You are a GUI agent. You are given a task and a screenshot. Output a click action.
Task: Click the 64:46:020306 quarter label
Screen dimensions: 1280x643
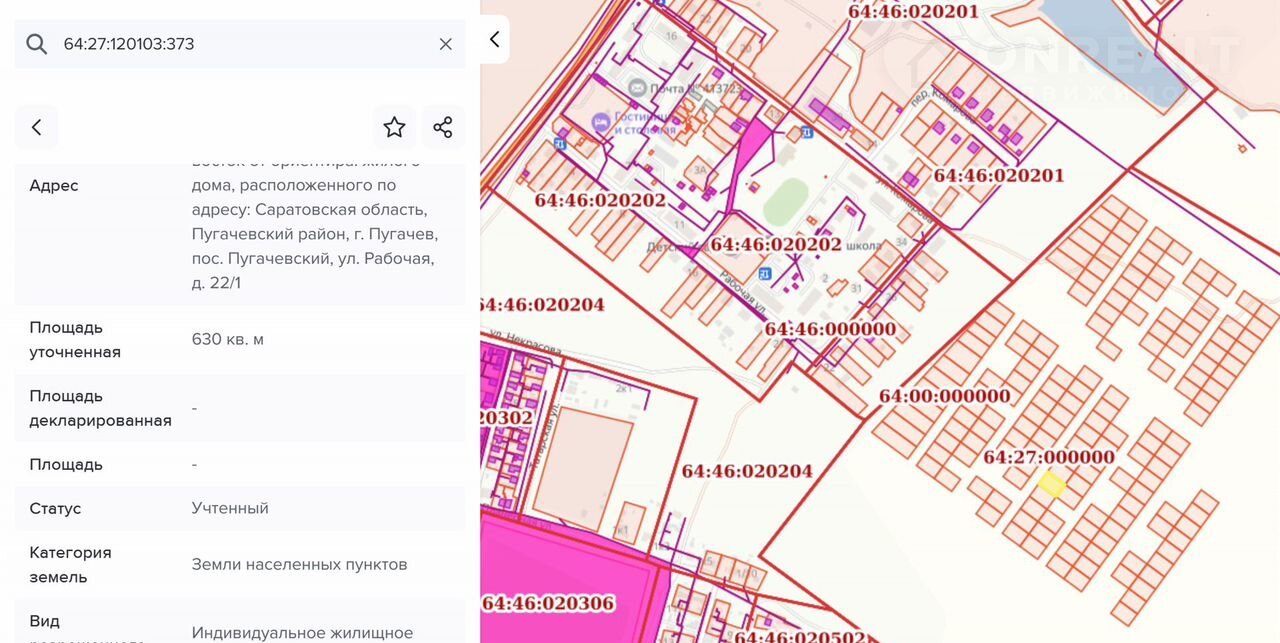[548, 603]
